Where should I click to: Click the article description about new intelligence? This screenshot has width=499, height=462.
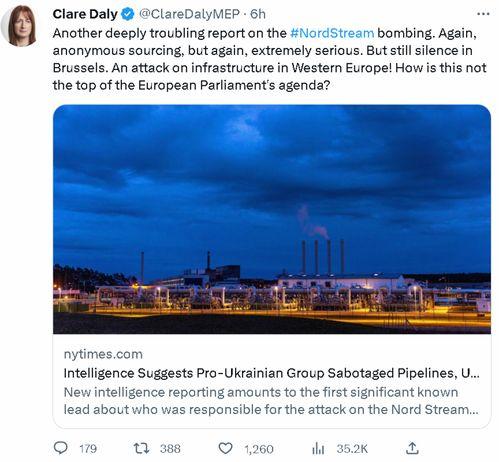(271, 401)
